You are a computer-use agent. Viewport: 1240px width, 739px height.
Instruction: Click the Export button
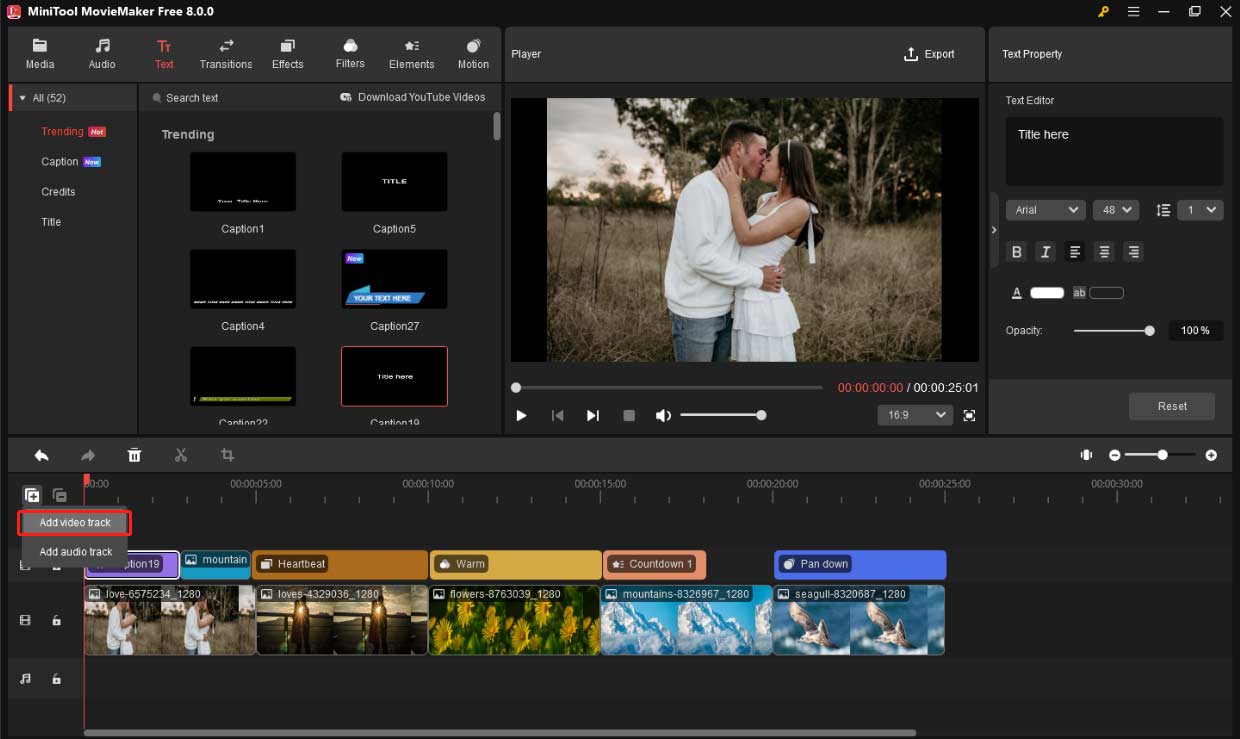click(929, 54)
